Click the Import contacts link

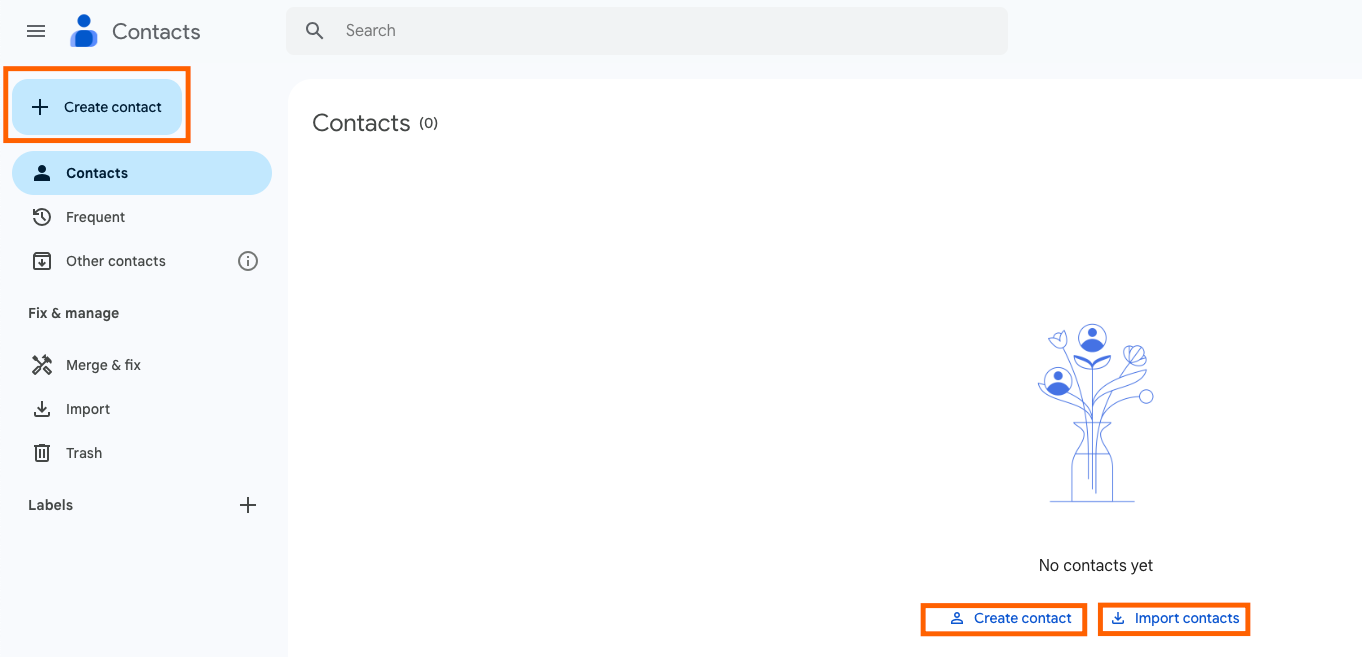click(x=1175, y=618)
